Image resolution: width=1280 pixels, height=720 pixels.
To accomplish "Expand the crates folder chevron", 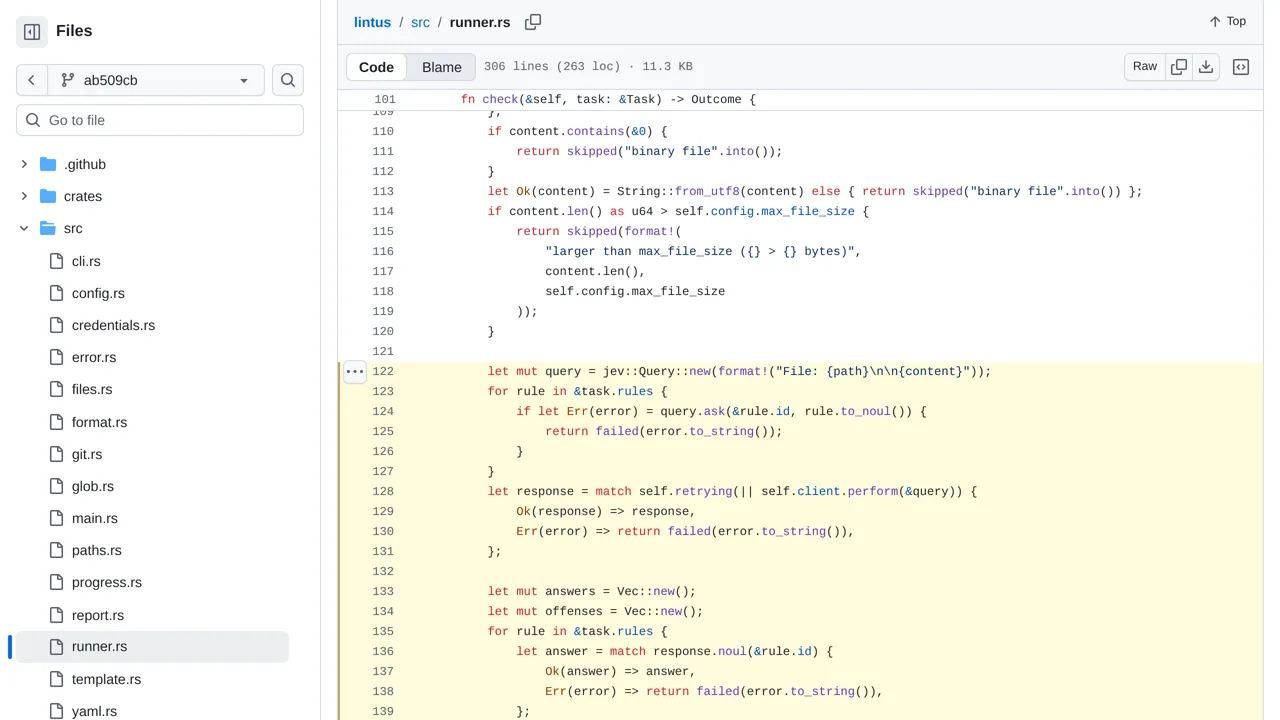I will point(24,196).
